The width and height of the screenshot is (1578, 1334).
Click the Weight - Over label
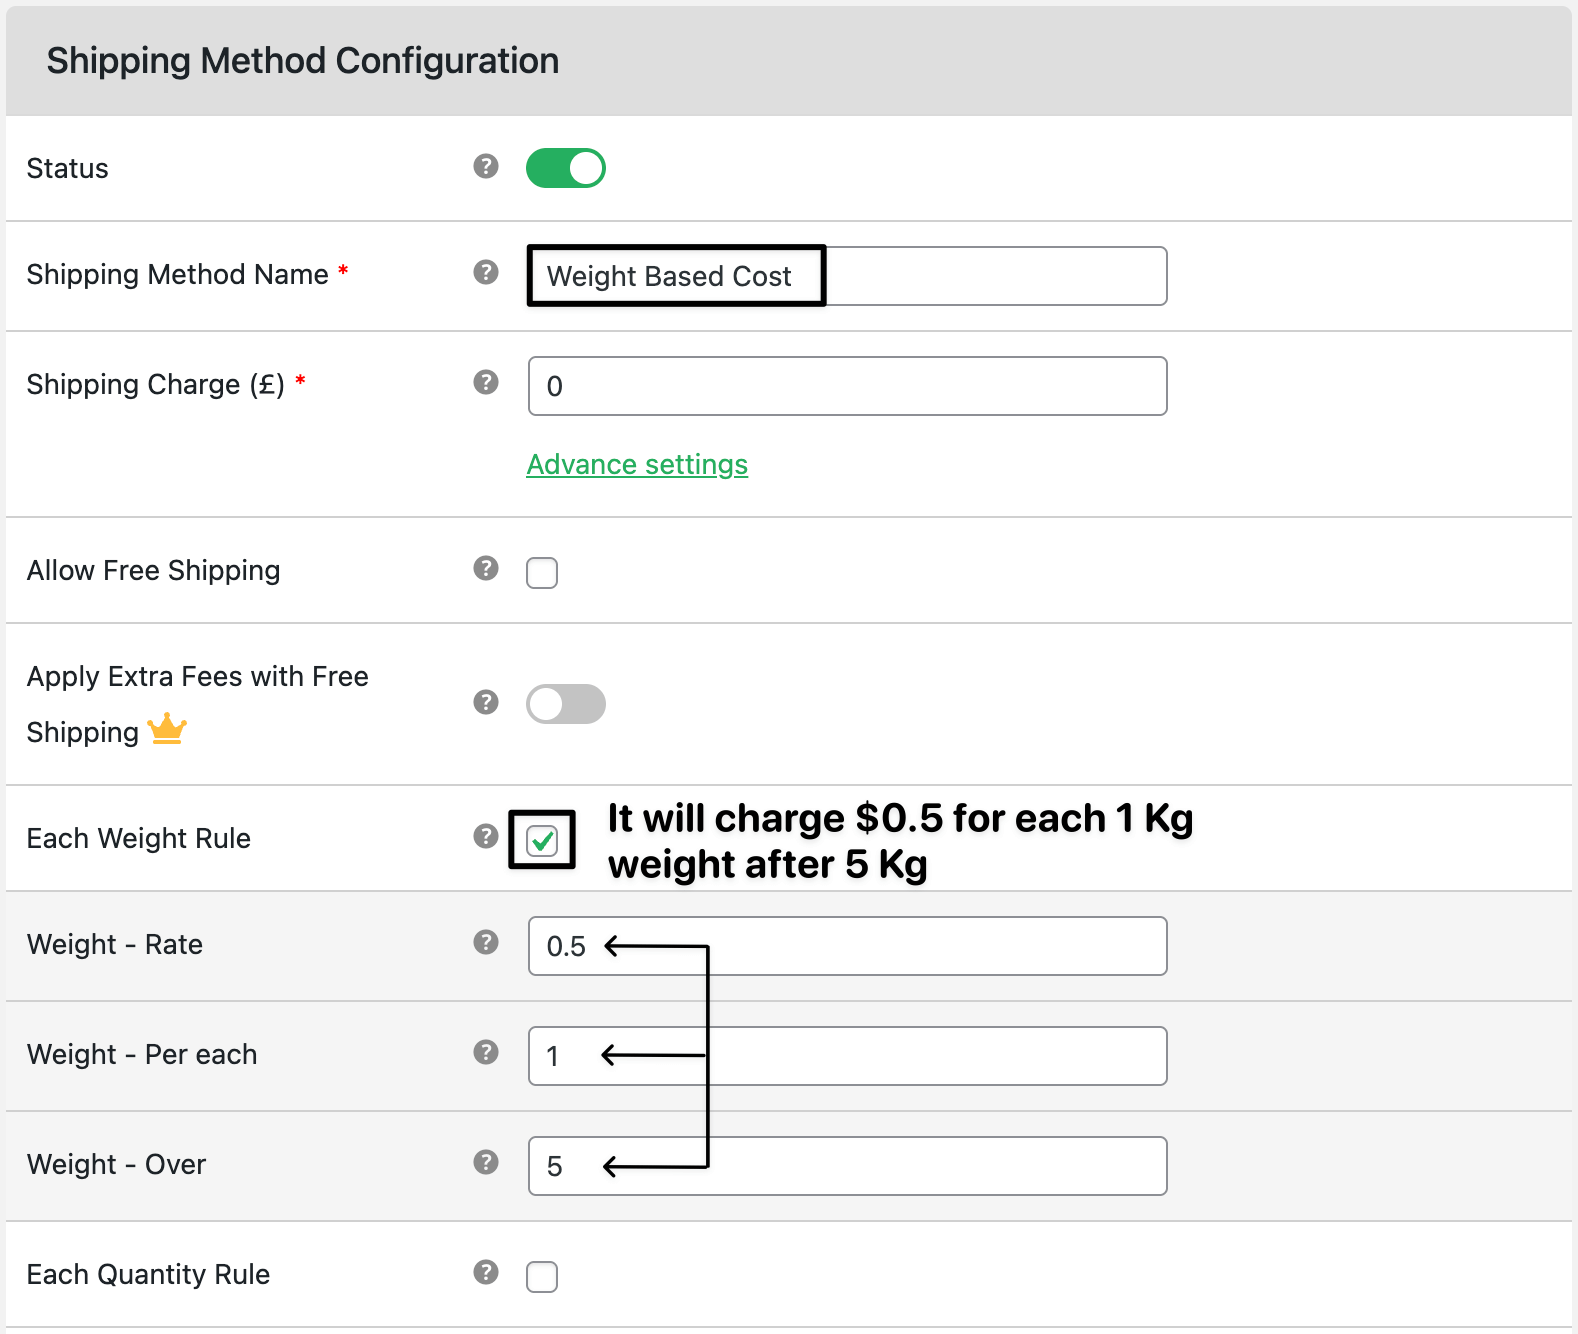point(117,1164)
